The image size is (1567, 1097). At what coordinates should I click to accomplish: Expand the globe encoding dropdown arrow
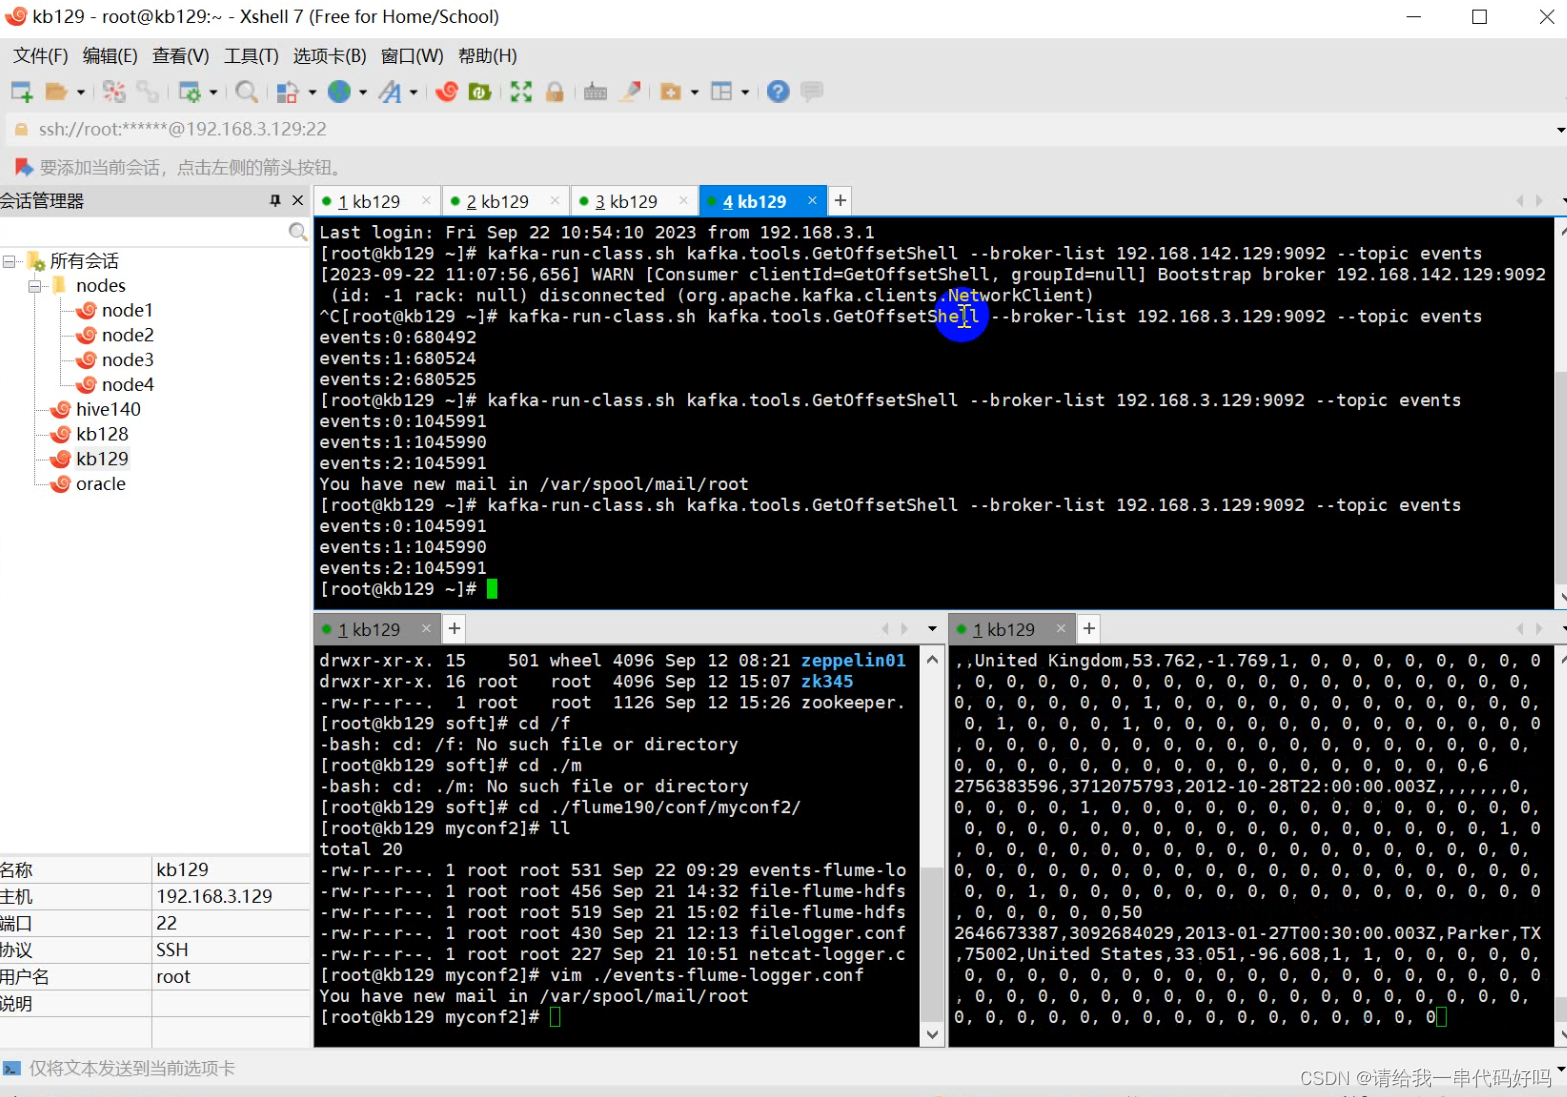point(363,92)
